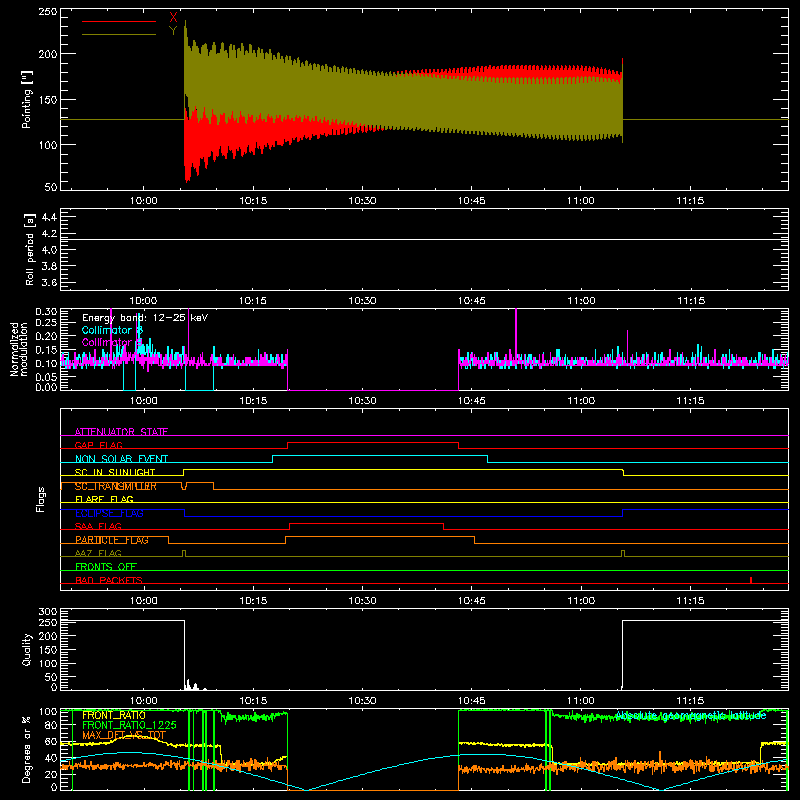The height and width of the screenshot is (800, 800).
Task: Click the 200 tick on Pointing axis
Action: click(x=47, y=54)
